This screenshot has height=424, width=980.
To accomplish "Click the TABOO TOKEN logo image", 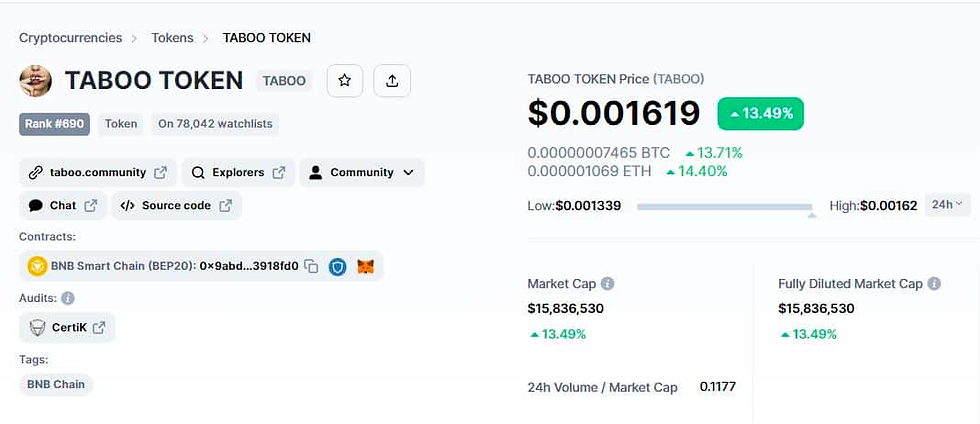I will point(36,81).
